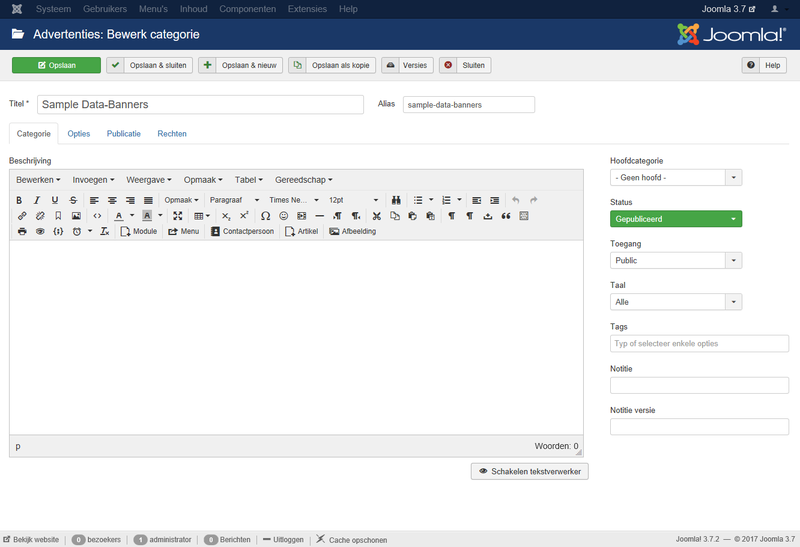Apply subscript formatting
Viewport: 800px width, 547px height.
click(226, 216)
